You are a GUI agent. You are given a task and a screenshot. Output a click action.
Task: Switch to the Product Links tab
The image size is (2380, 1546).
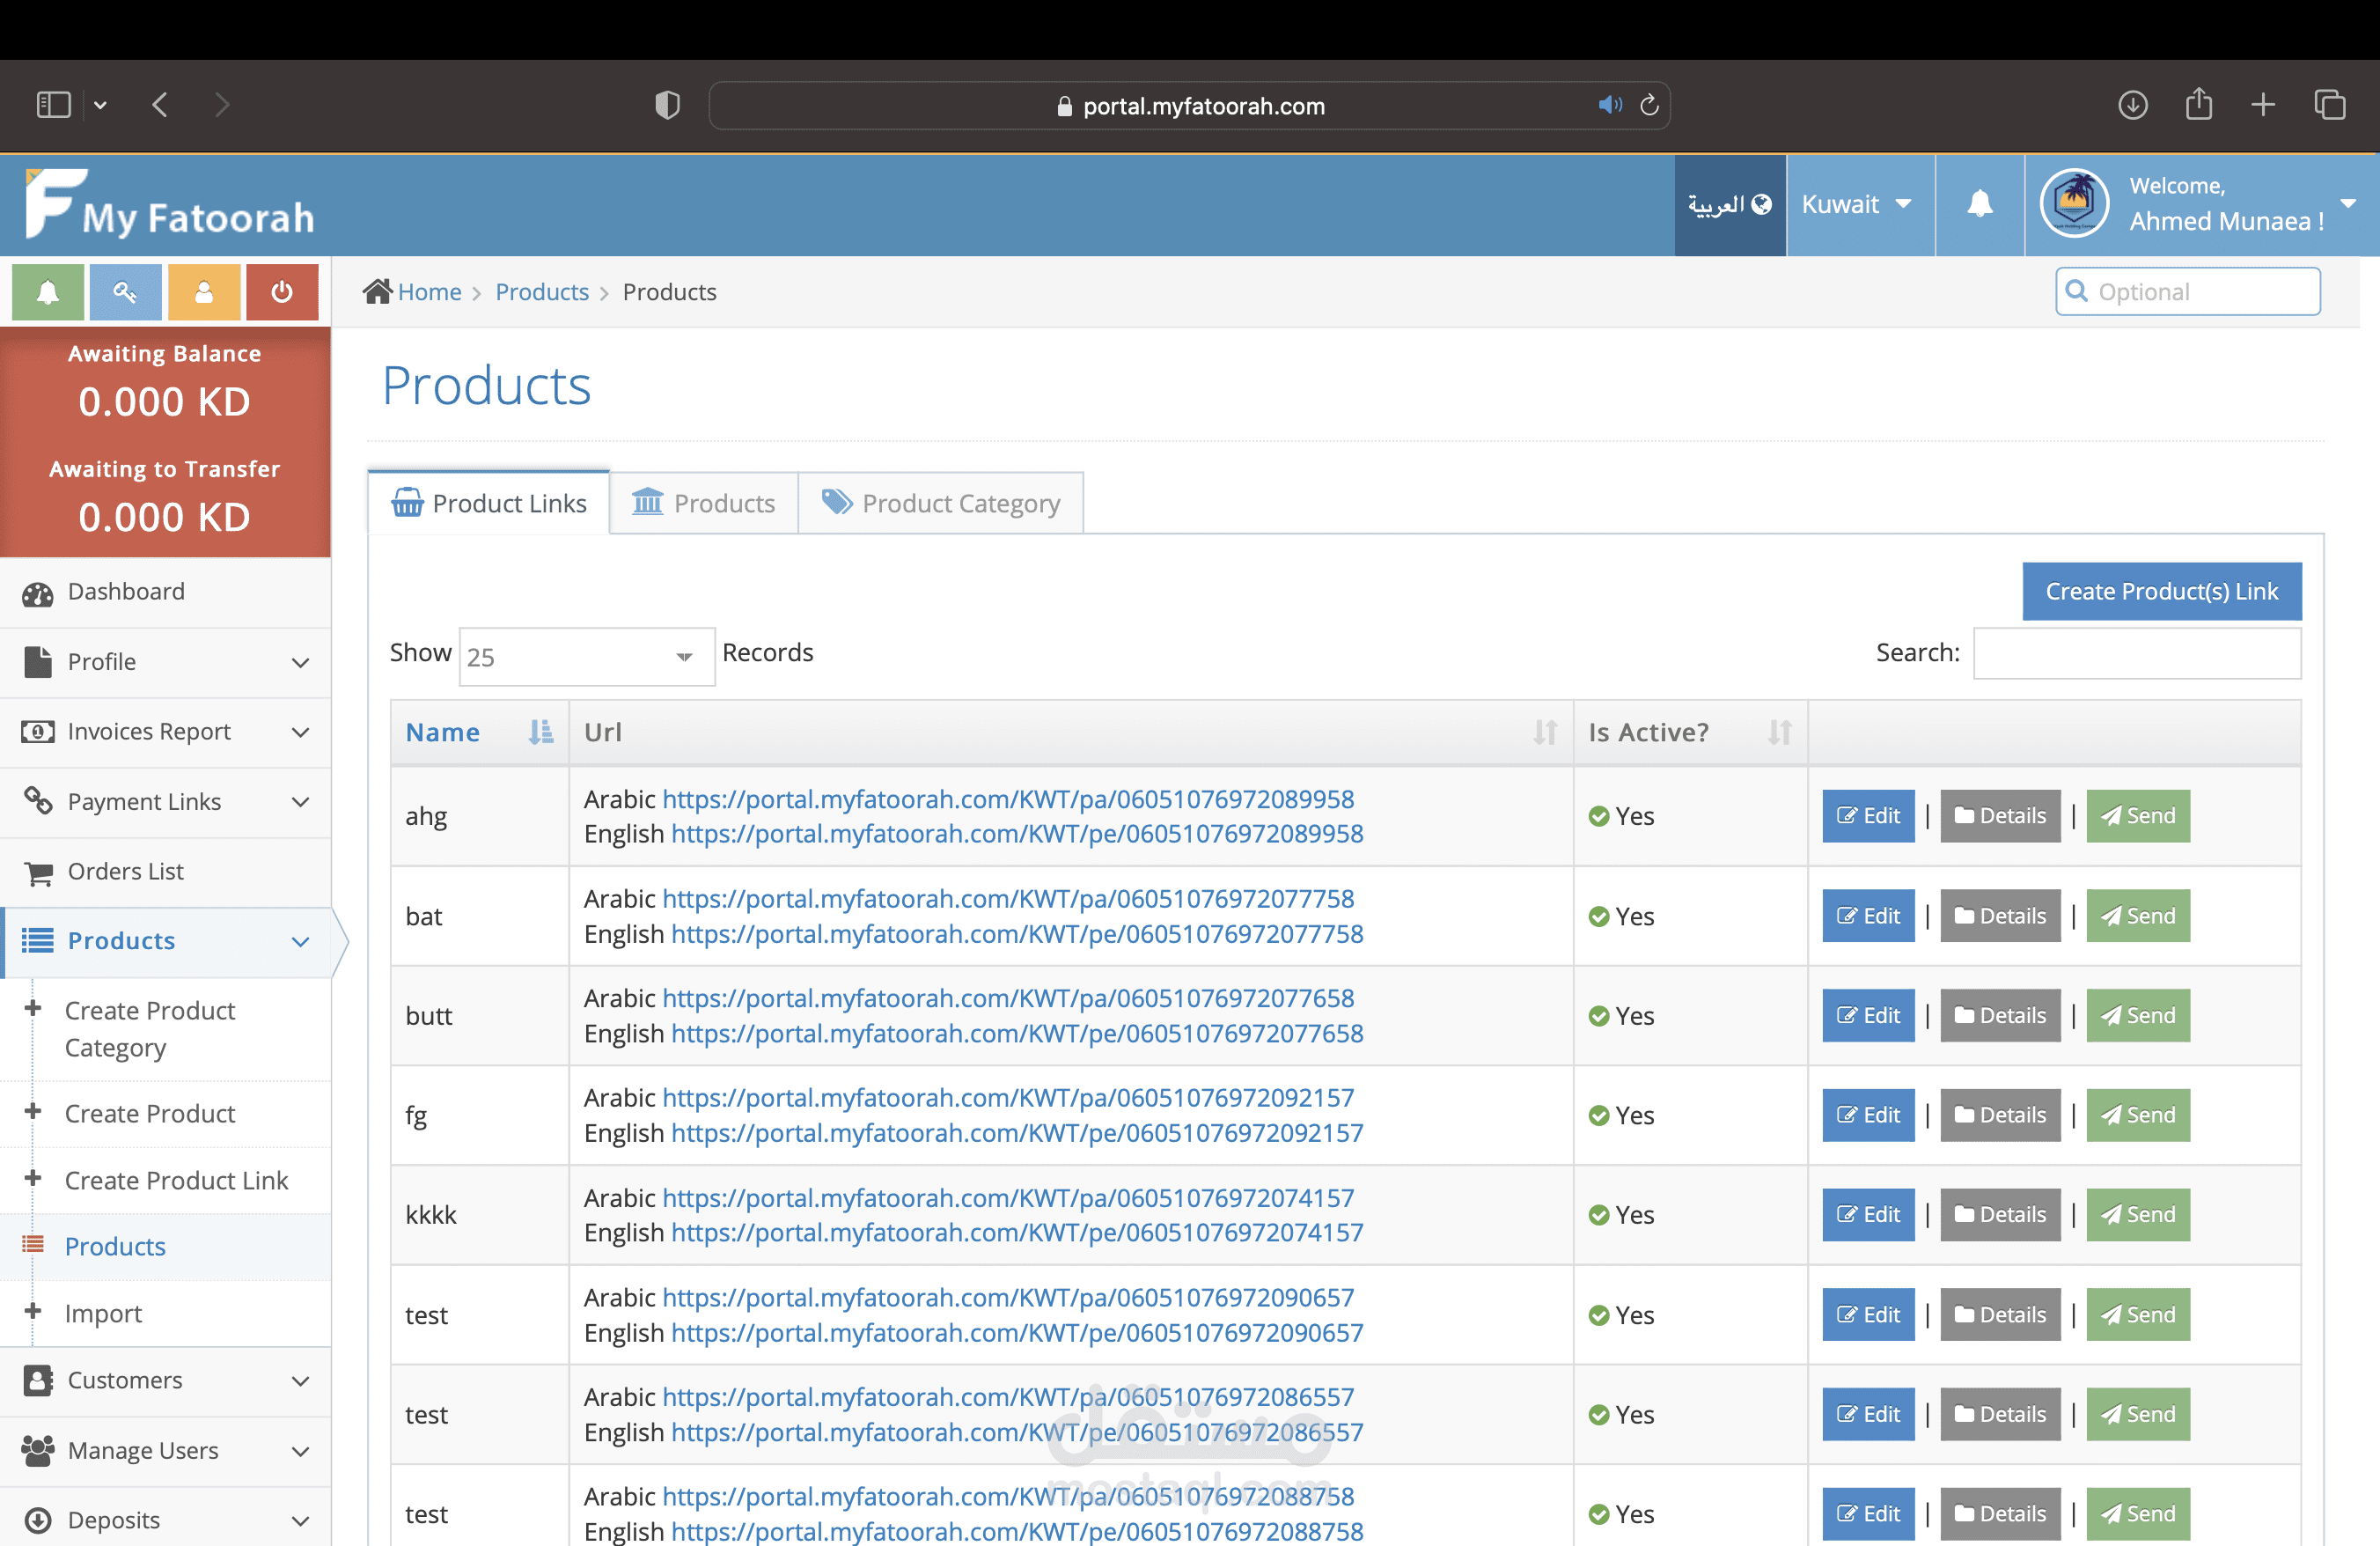click(x=489, y=503)
